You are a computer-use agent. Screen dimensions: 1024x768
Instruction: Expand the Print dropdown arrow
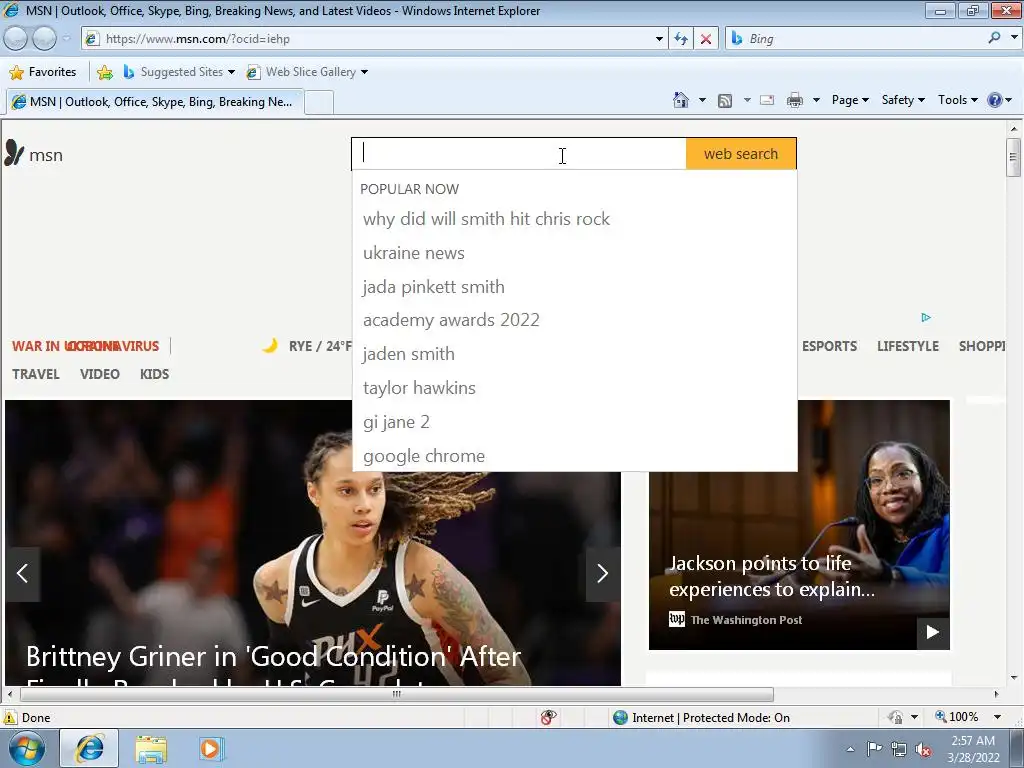click(816, 100)
